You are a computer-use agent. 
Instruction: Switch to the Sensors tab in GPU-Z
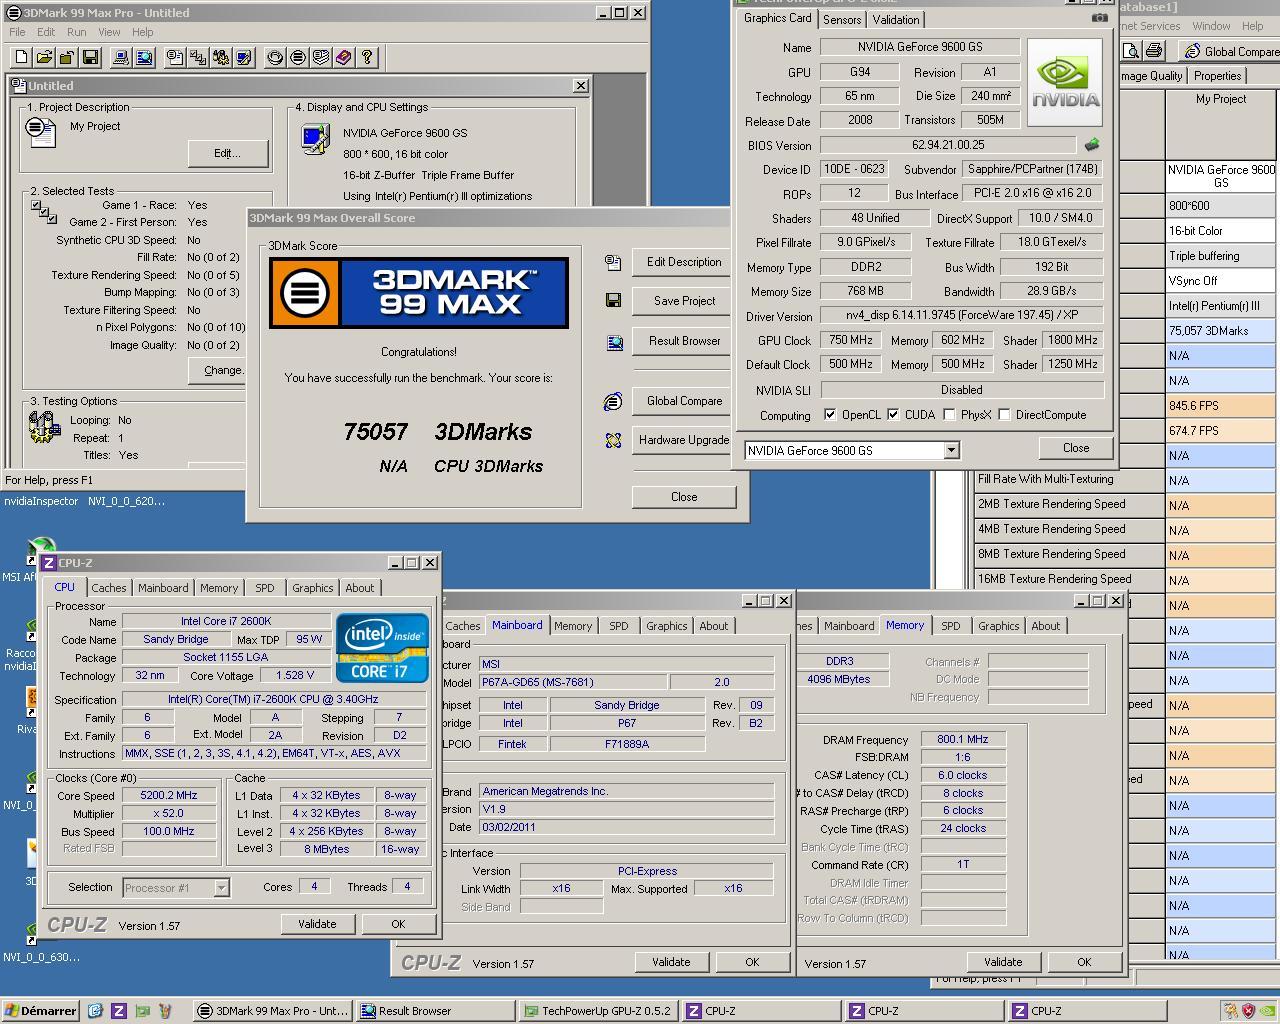842,20
